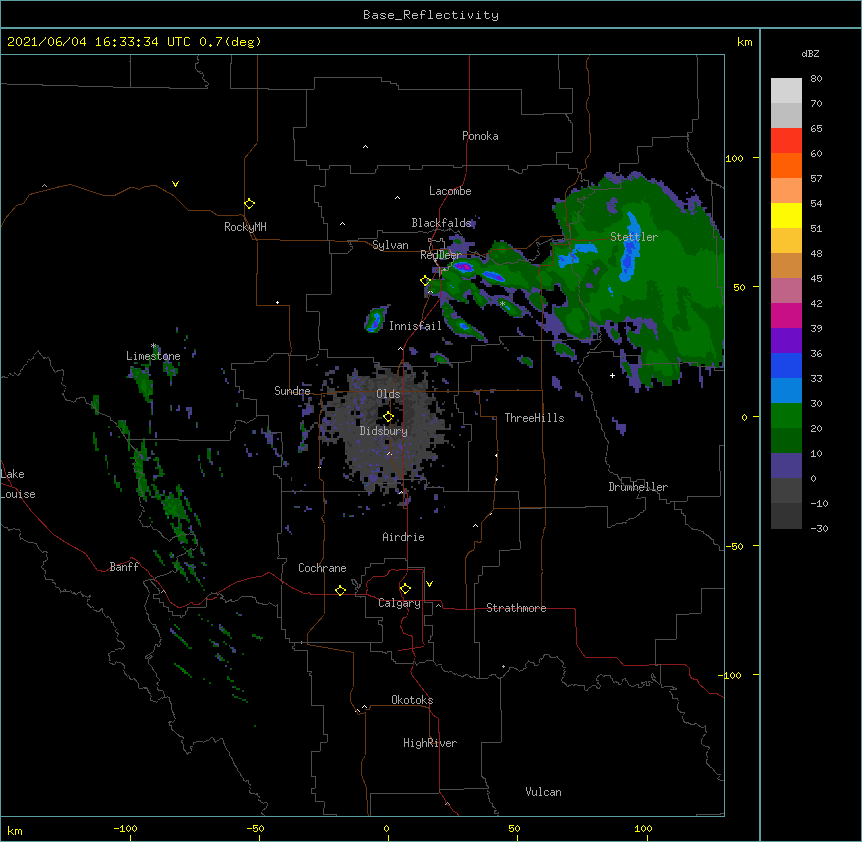Click the Vulcan city label

click(x=543, y=792)
